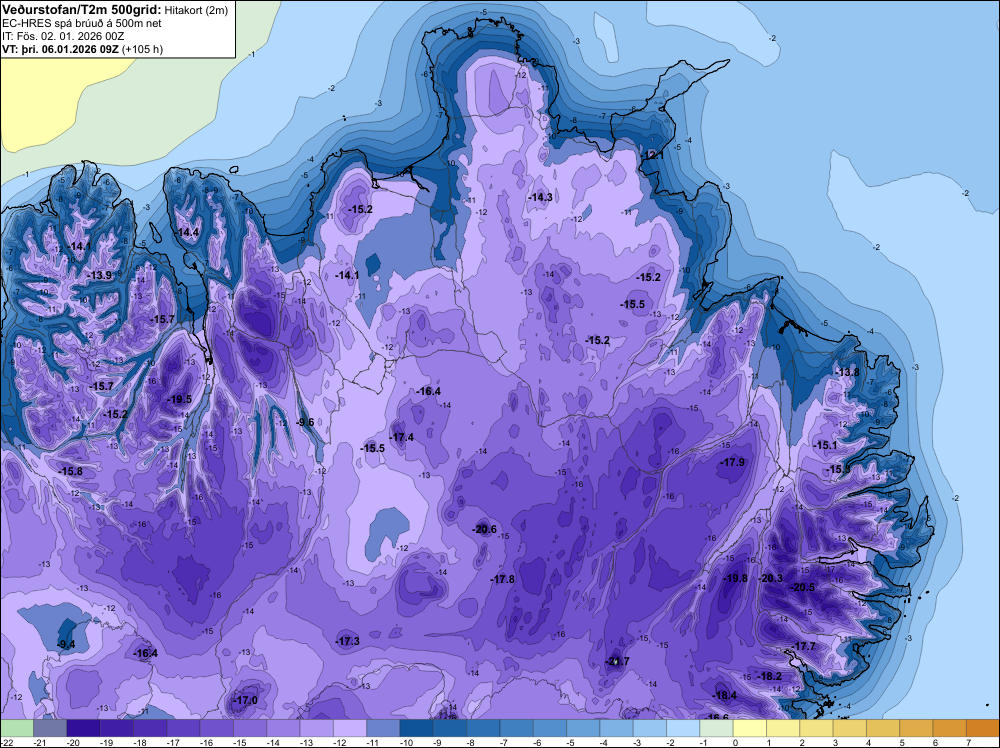Click the -14.4 temperature label
1000x748 pixels.
188,232
